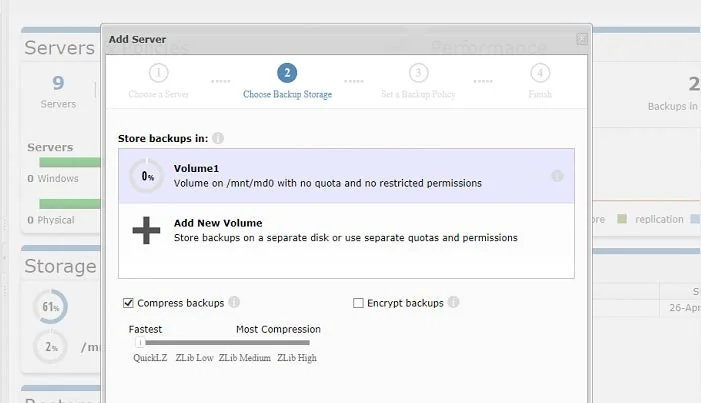Uncheck the Compress backups checkbox
The height and width of the screenshot is (403, 701).
tap(128, 302)
